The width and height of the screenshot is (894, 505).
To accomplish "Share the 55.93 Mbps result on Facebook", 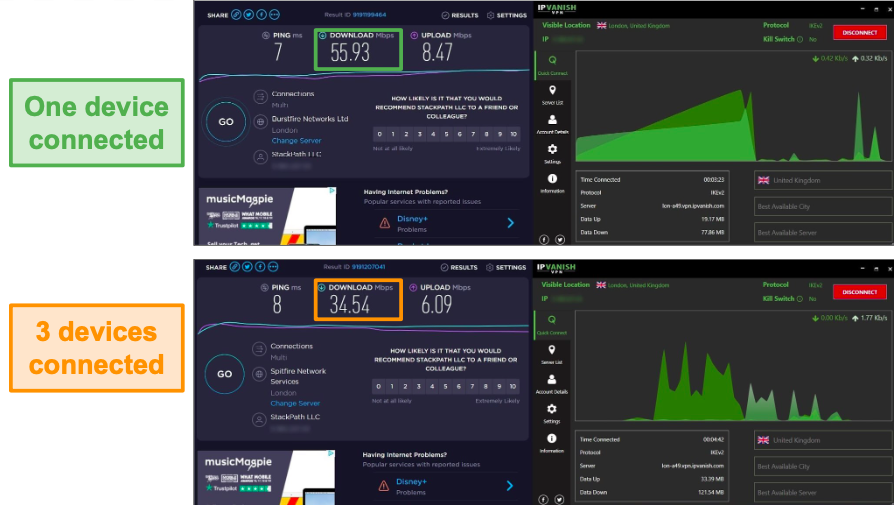I will pos(261,15).
